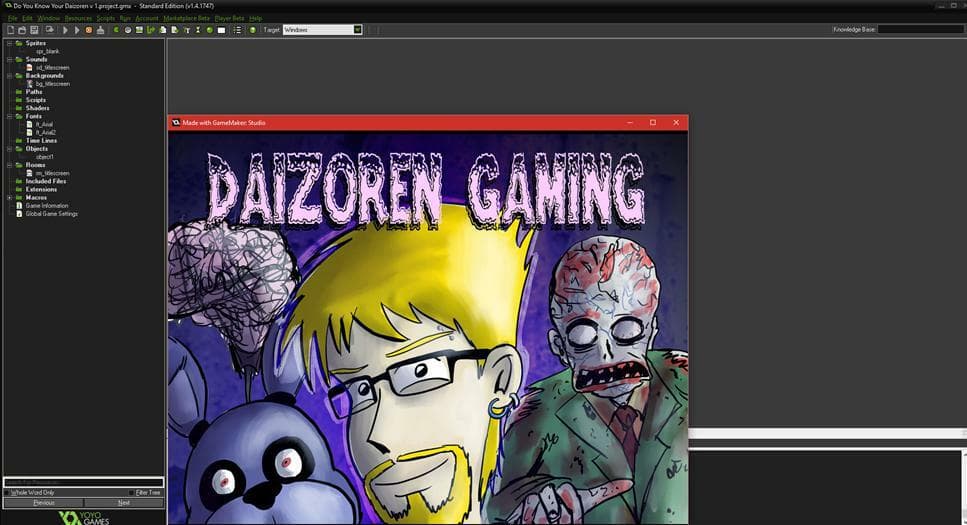Screen dimensions: 967x525
Task: Click the rm_titlescreen room icon
Action: pos(29,173)
